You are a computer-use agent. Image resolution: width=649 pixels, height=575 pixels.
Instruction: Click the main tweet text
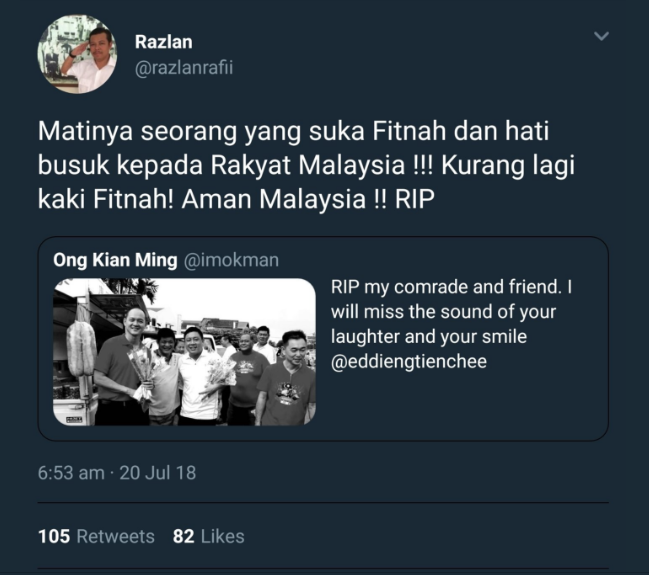point(306,165)
